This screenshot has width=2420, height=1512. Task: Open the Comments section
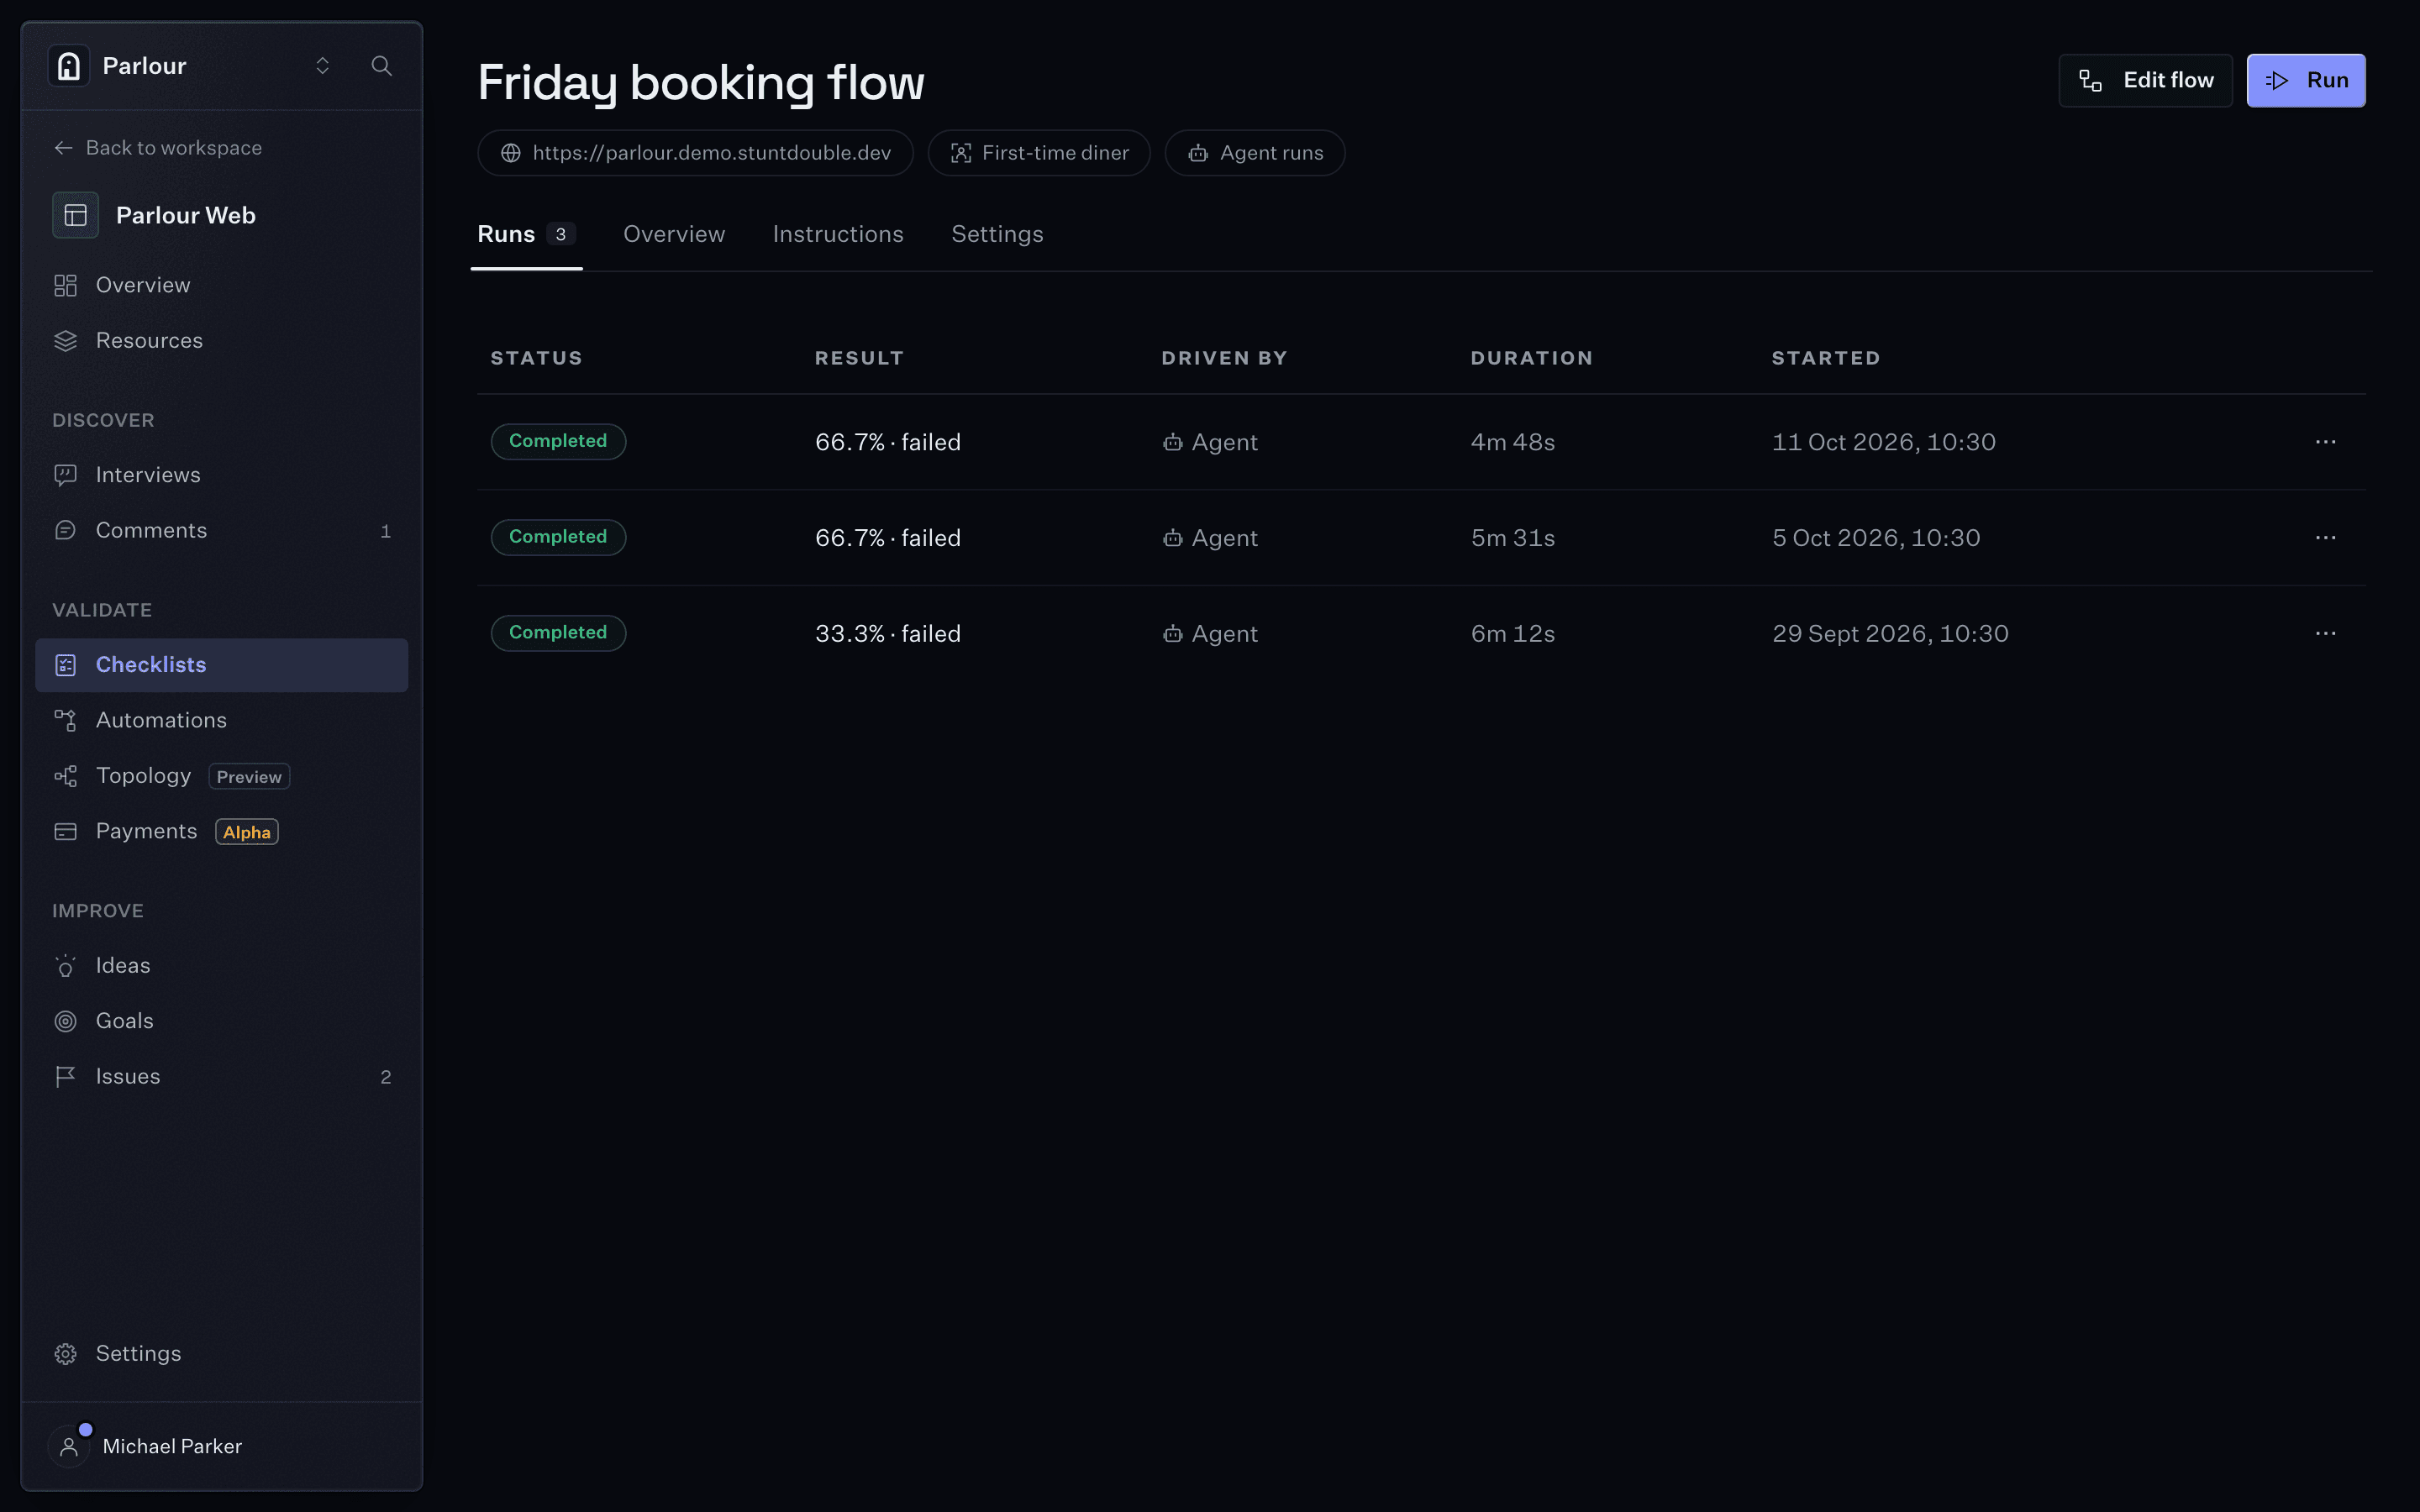pos(221,531)
